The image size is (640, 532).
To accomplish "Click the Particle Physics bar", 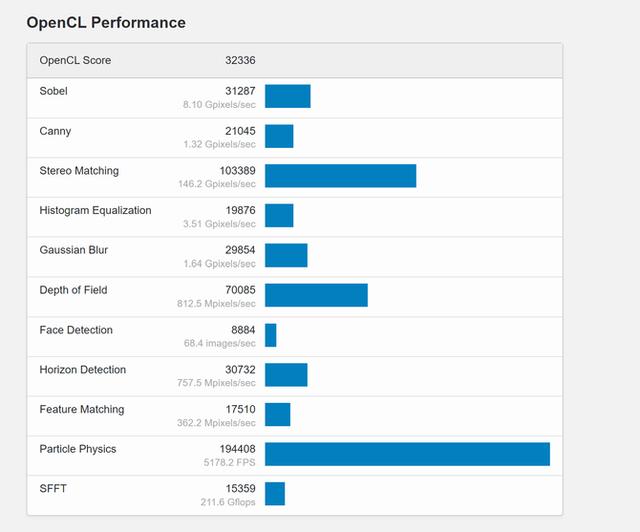I will point(407,454).
